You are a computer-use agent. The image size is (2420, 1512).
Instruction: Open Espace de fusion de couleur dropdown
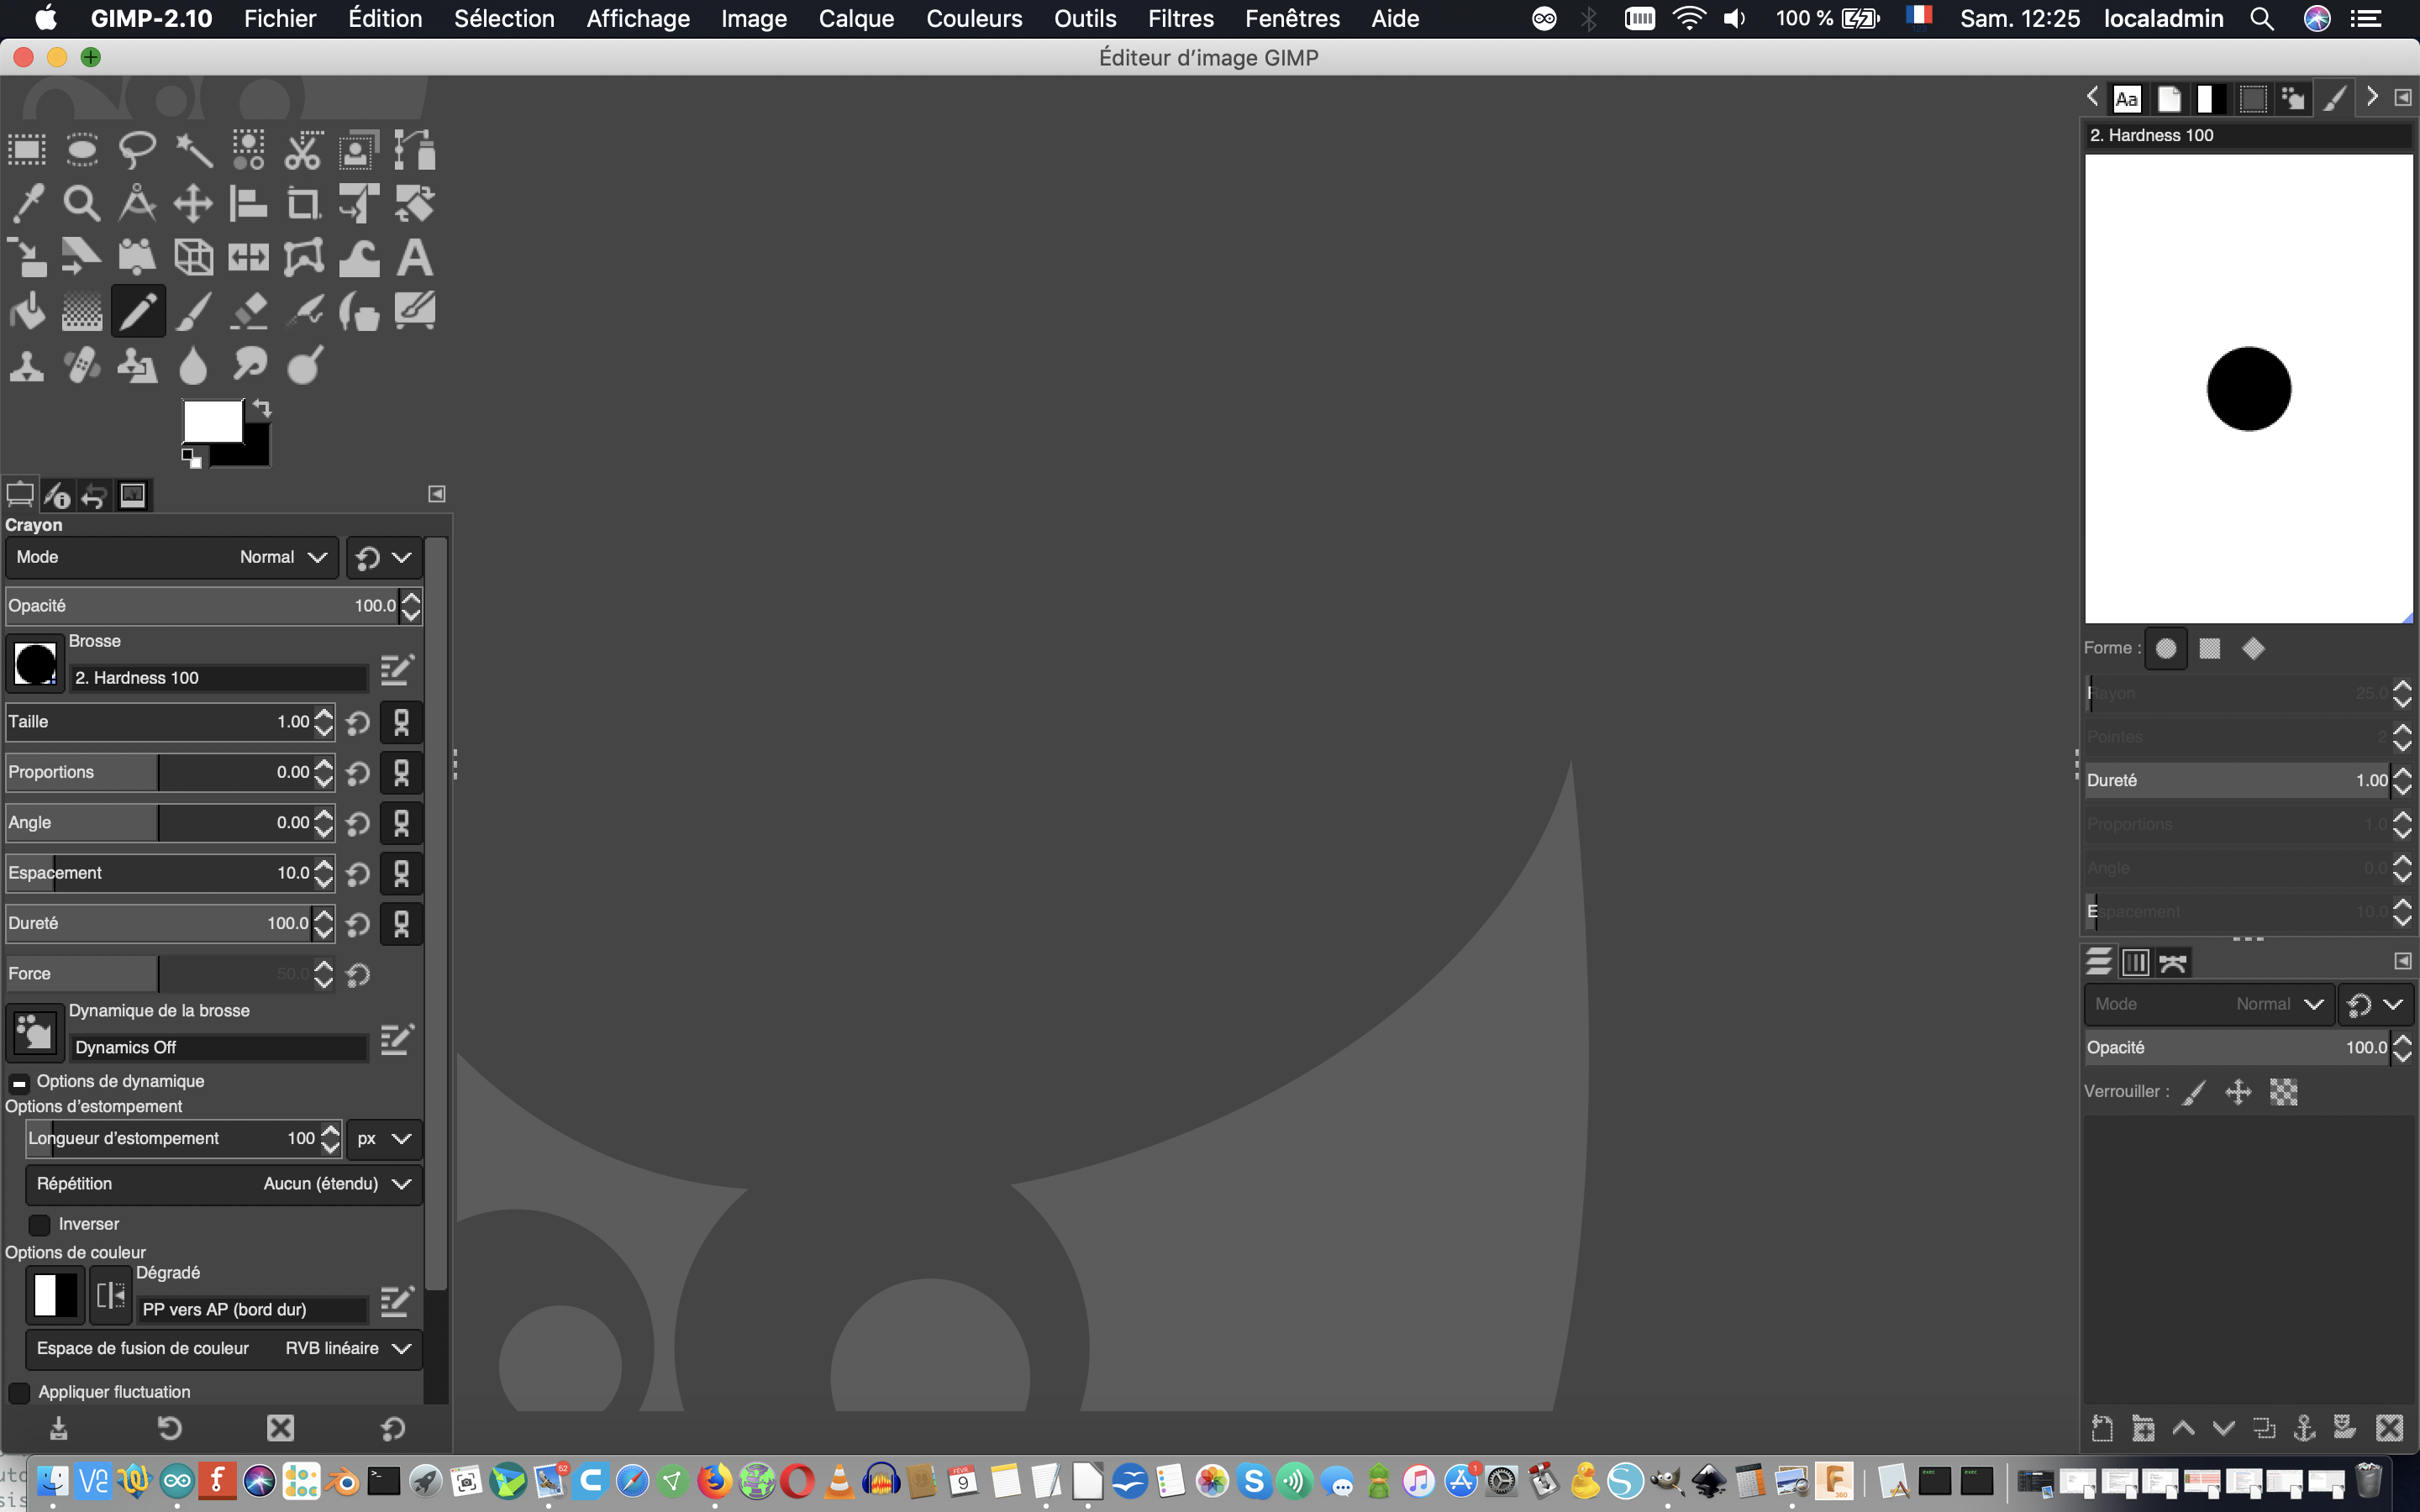[x=224, y=1348]
